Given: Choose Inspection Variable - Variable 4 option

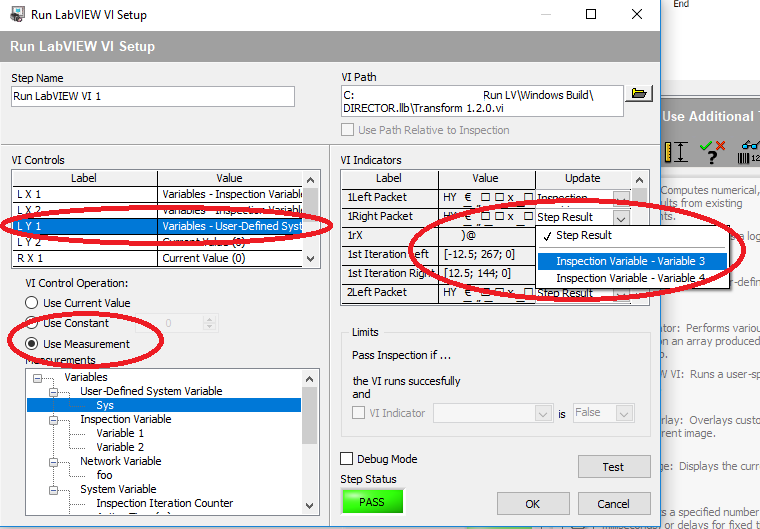Looking at the screenshot, I should coord(632,278).
